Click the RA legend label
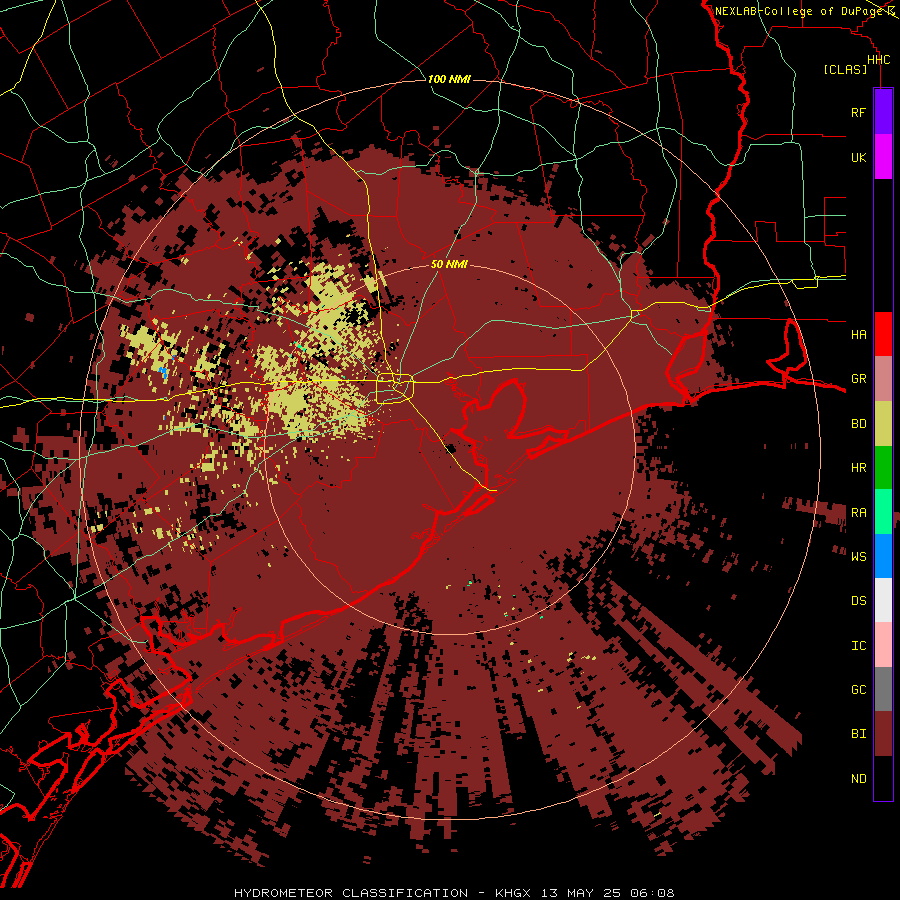 [858, 513]
